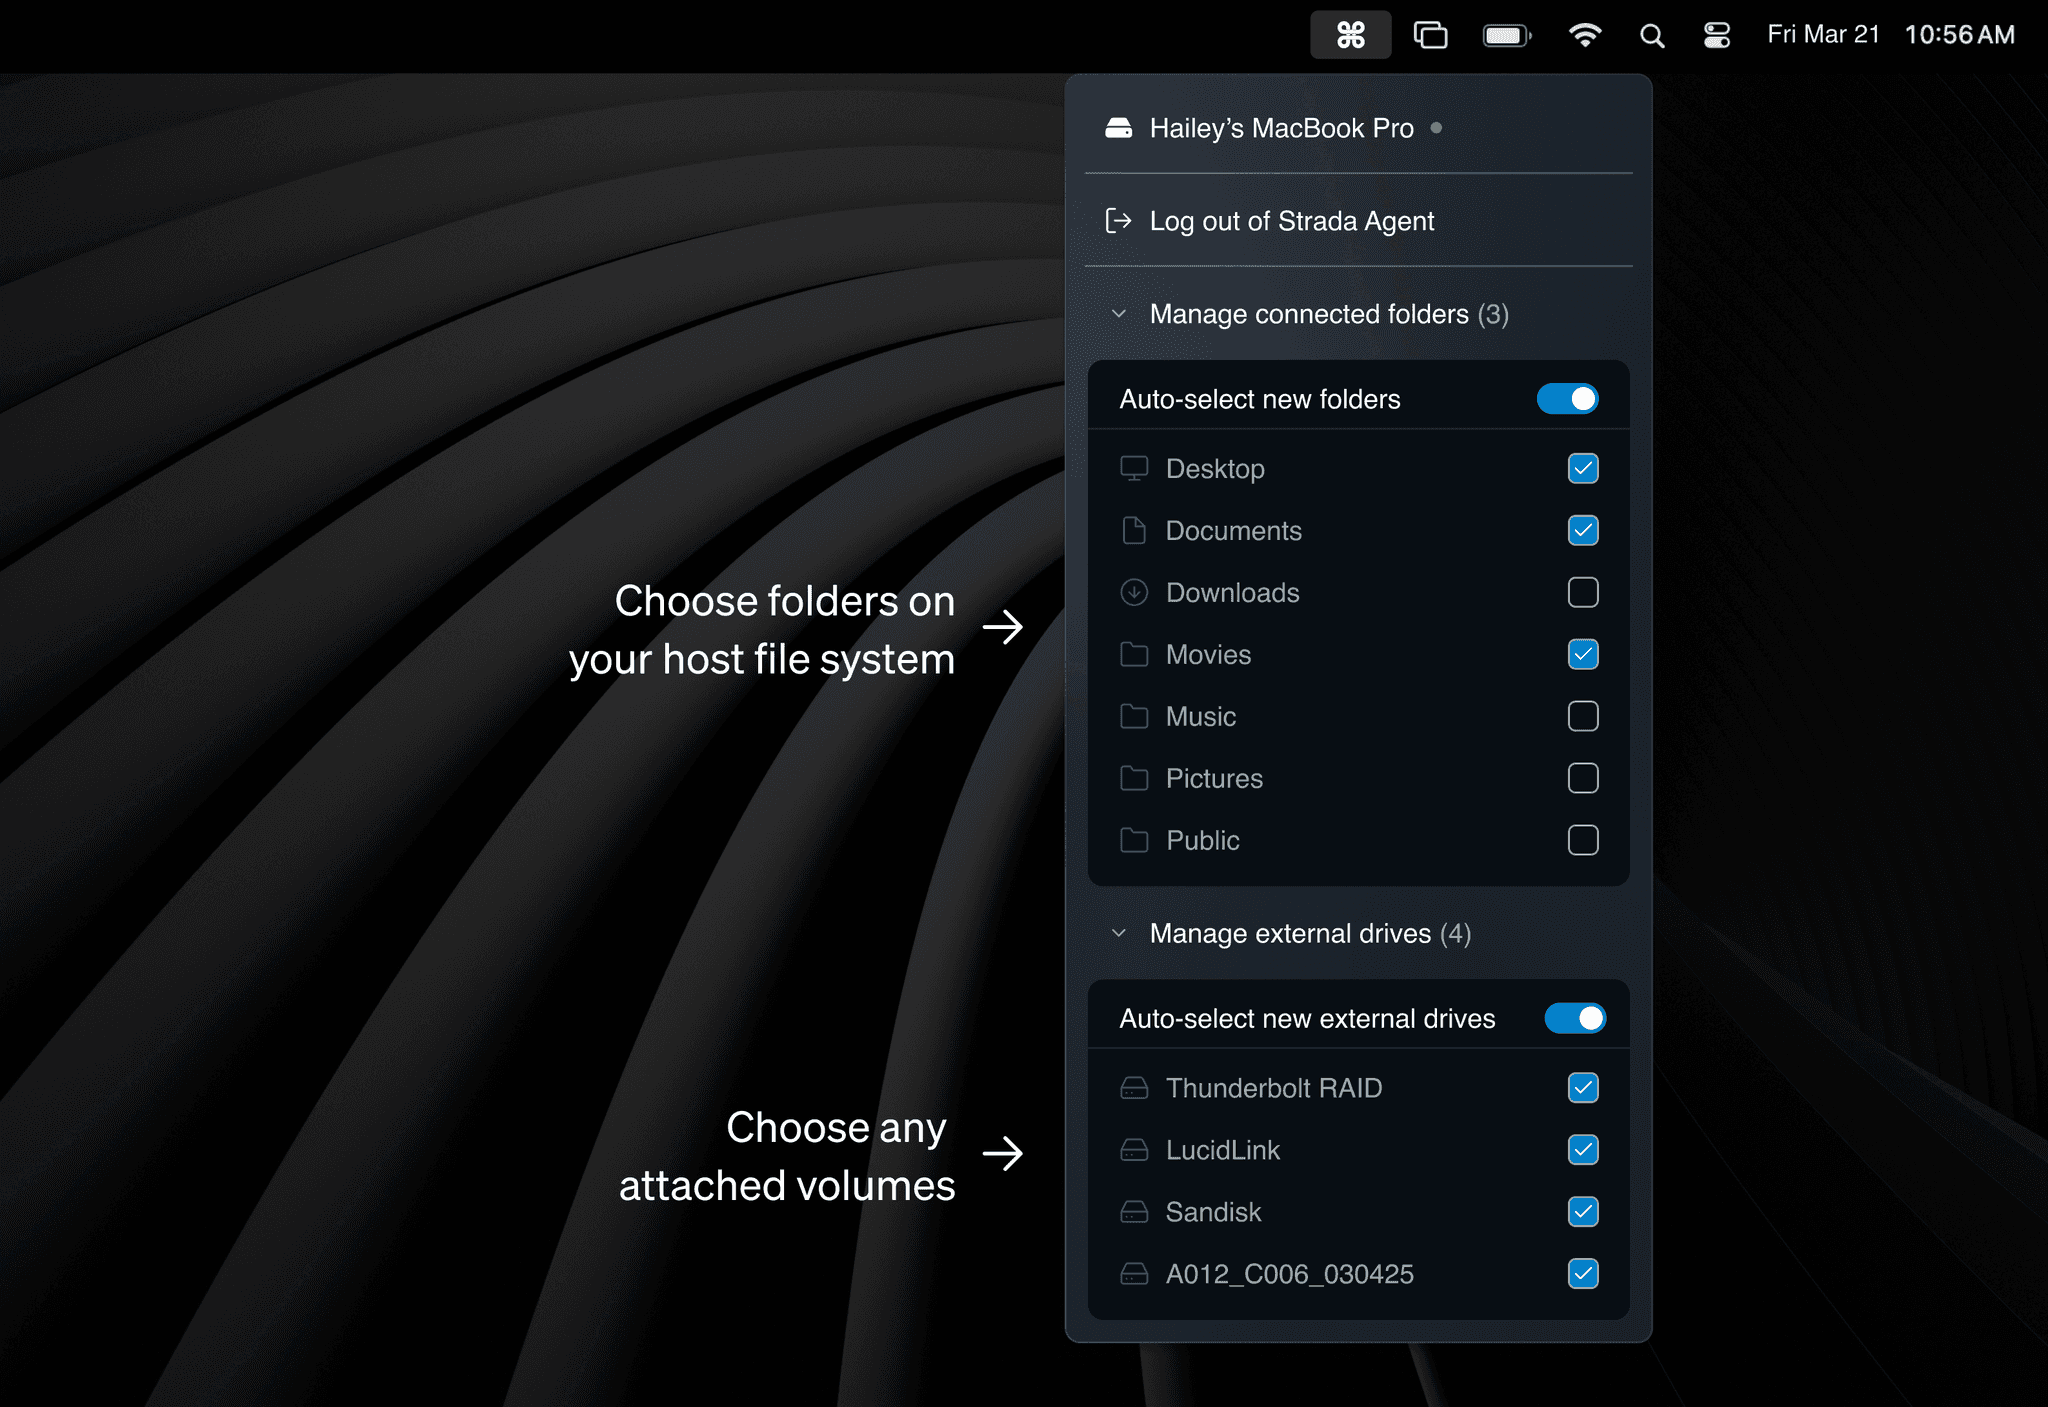Click the Thunderbolt RAID drive icon
This screenshot has width=2048, height=1407.
coord(1134,1088)
